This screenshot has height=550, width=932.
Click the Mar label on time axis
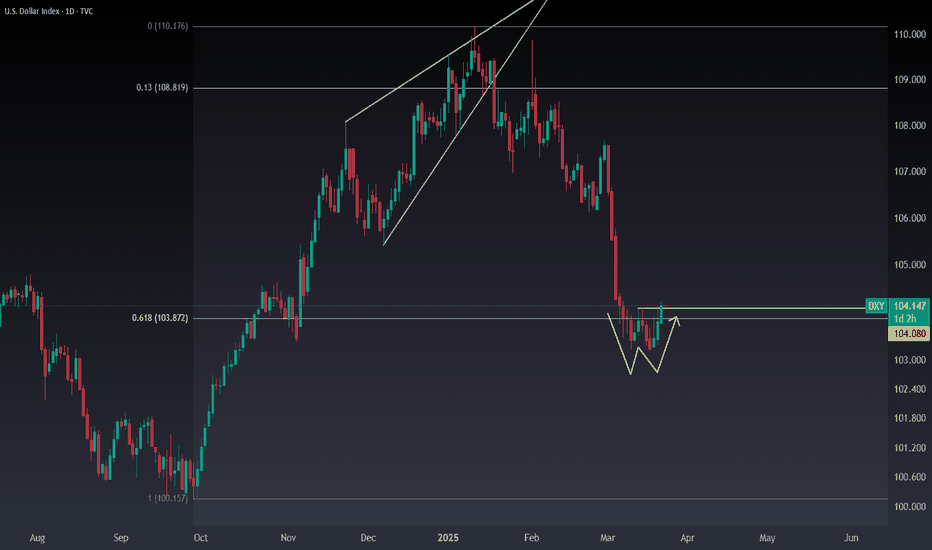click(607, 538)
